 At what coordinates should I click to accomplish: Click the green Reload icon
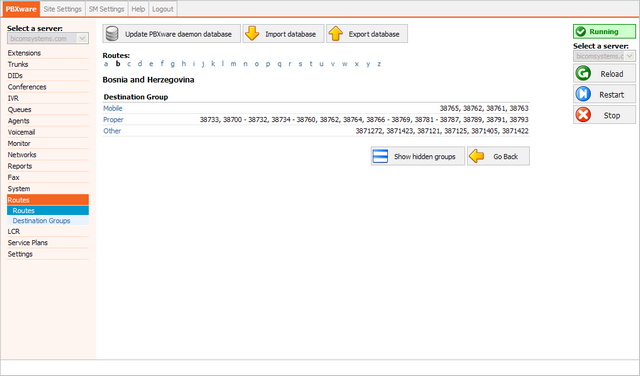(x=583, y=73)
